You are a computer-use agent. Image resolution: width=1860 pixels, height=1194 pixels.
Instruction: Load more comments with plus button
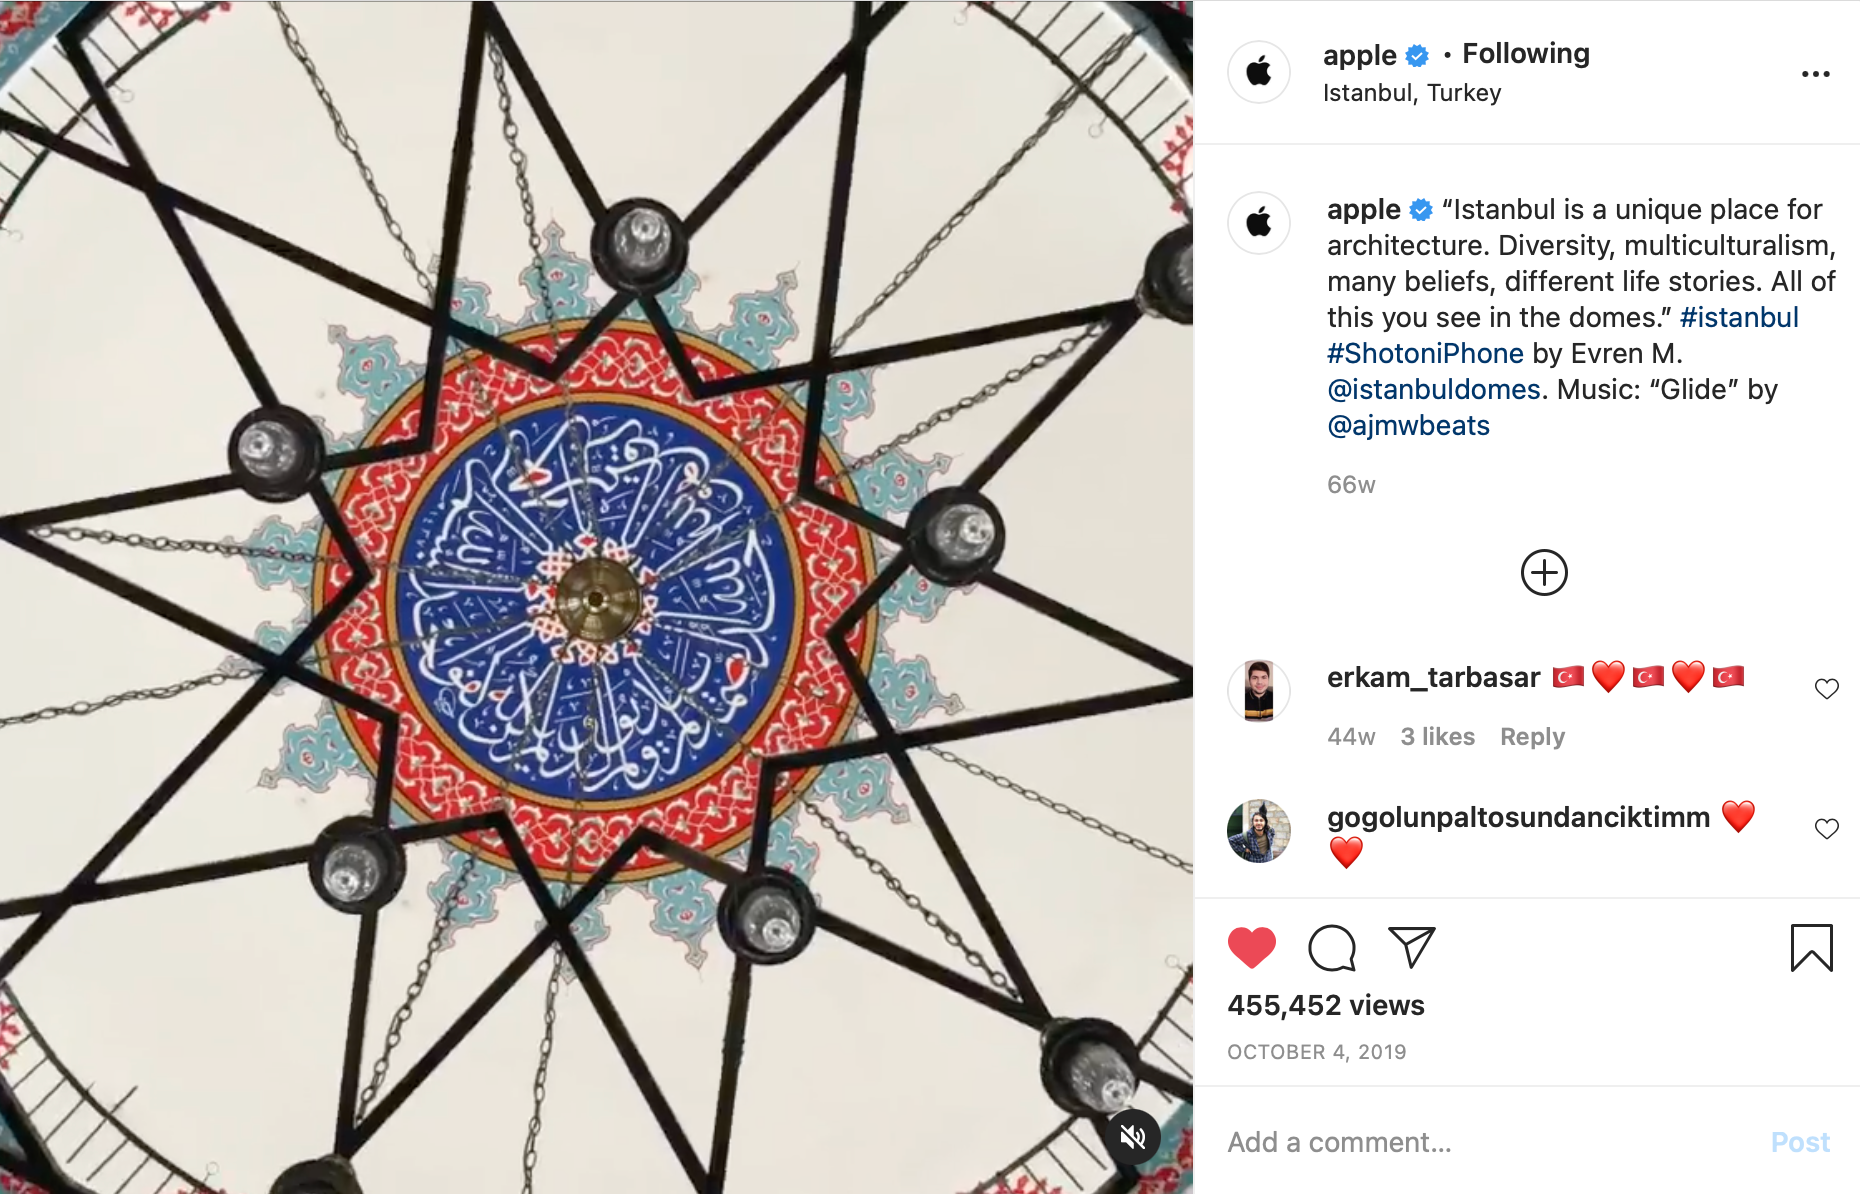click(x=1543, y=573)
